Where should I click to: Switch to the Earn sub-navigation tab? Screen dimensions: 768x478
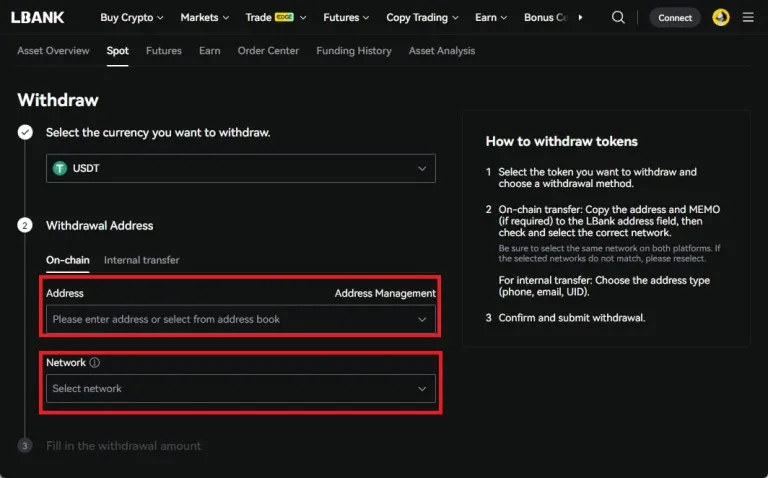pos(210,51)
